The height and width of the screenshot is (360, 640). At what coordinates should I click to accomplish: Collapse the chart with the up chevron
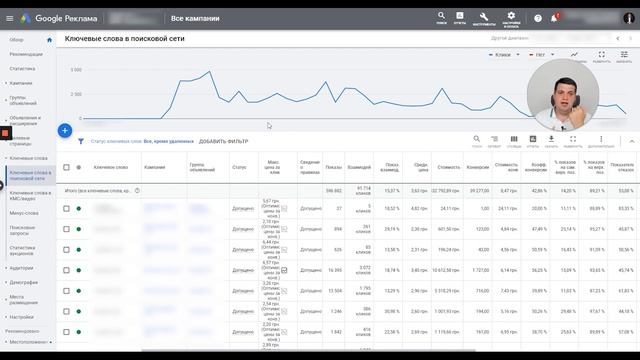632,141
